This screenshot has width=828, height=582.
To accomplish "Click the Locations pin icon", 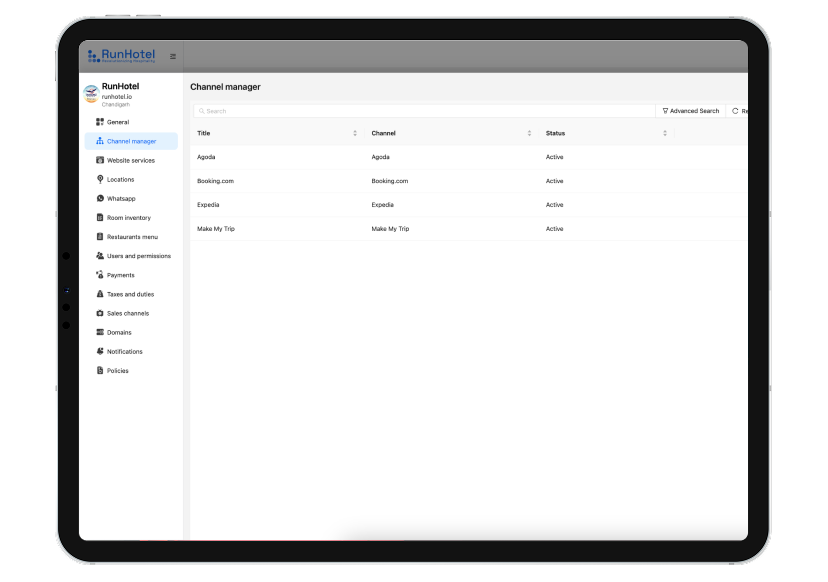I will tap(100, 180).
